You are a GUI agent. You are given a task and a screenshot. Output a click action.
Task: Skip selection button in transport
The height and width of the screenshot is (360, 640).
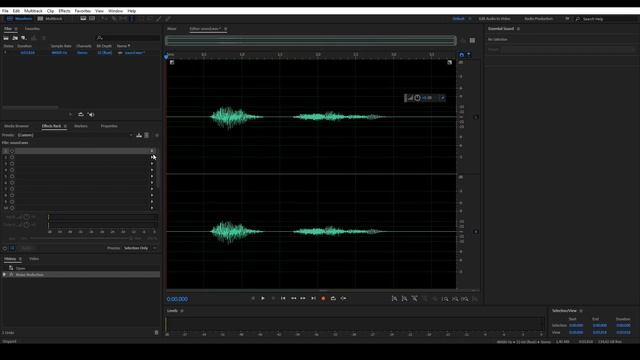coord(343,298)
